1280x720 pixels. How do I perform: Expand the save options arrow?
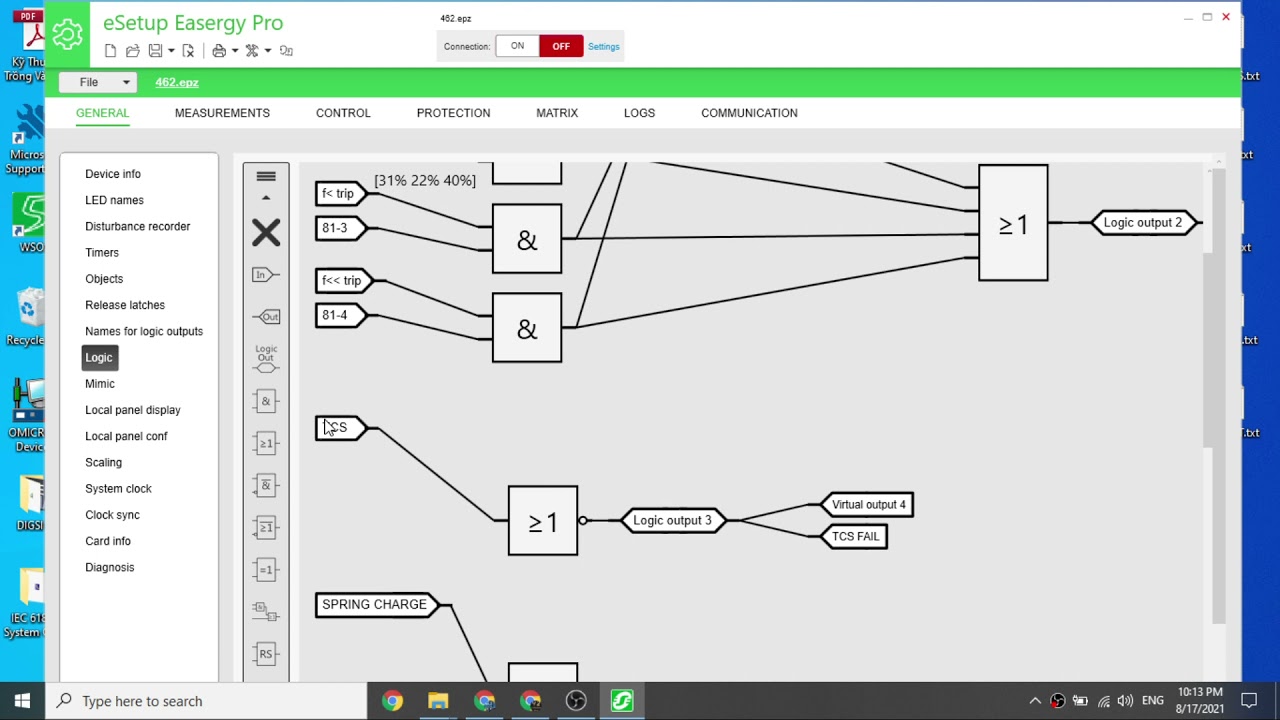click(171, 51)
